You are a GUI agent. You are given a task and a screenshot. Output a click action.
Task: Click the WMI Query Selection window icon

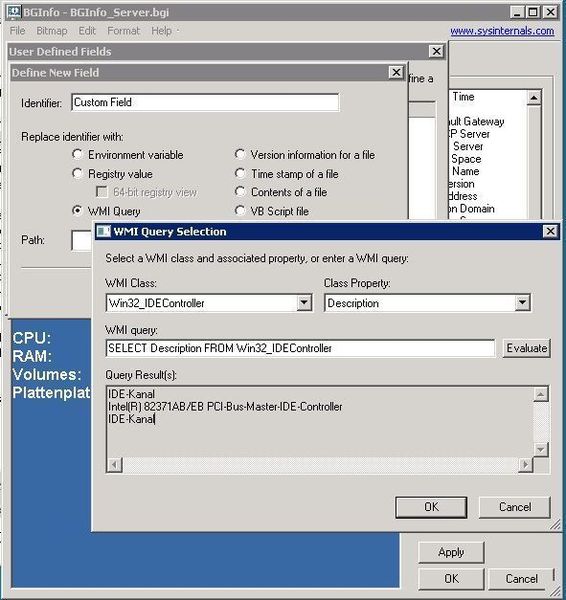pyautogui.click(x=103, y=232)
